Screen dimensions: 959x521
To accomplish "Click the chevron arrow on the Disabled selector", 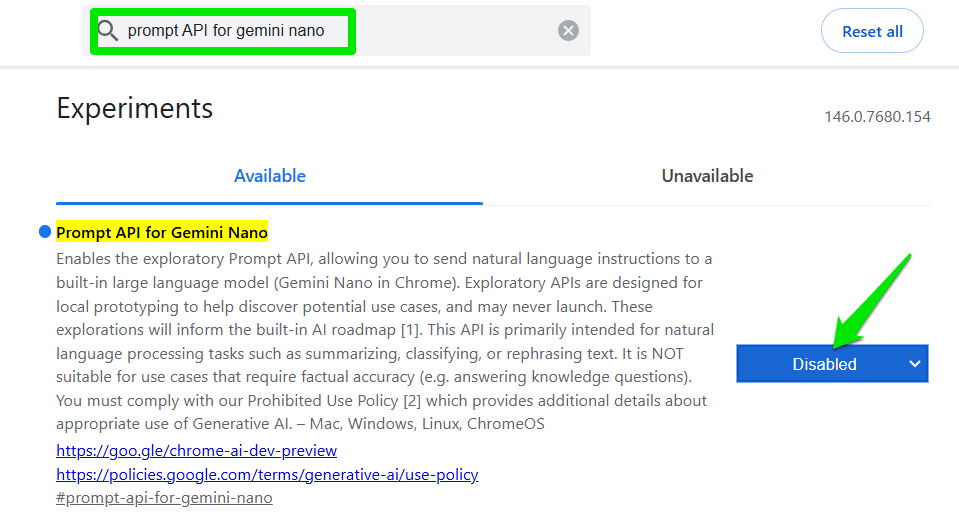I will coord(914,364).
